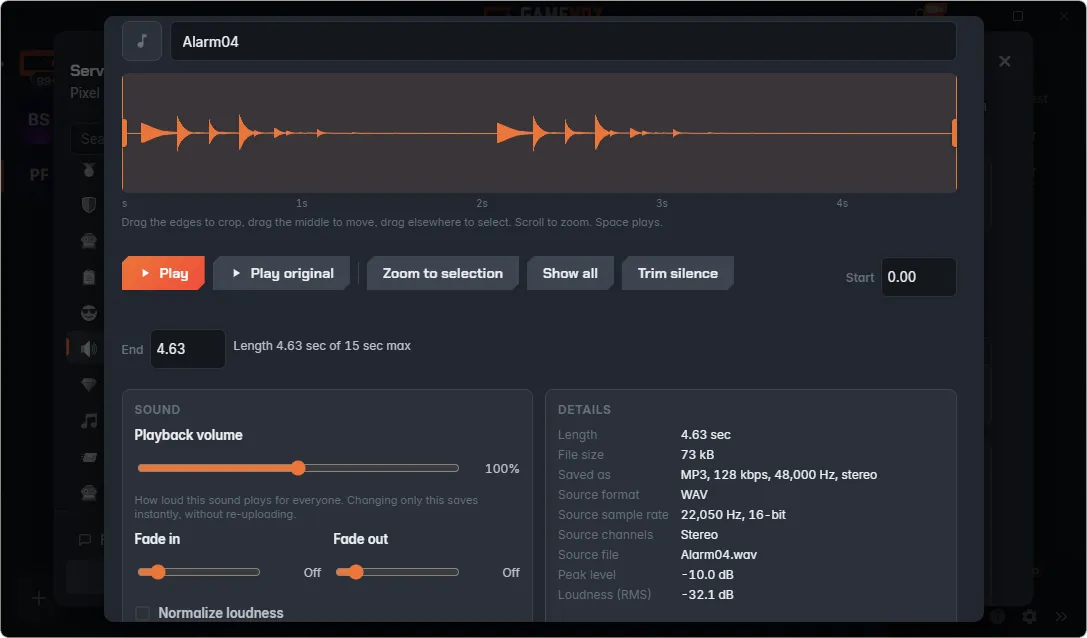Click the 'Stereo' source channels value
This screenshot has width=1087, height=638.
(699, 535)
